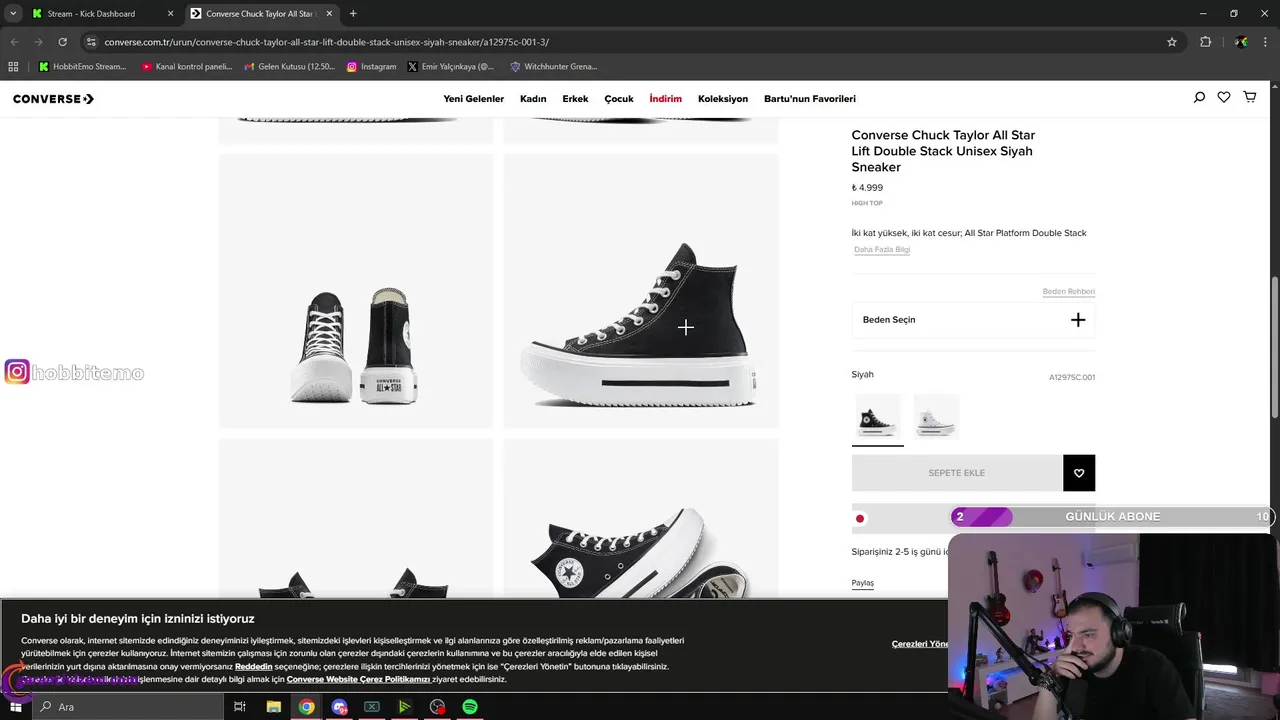Open the Yeni Gelenler menu
1280x720 pixels.
tap(474, 99)
